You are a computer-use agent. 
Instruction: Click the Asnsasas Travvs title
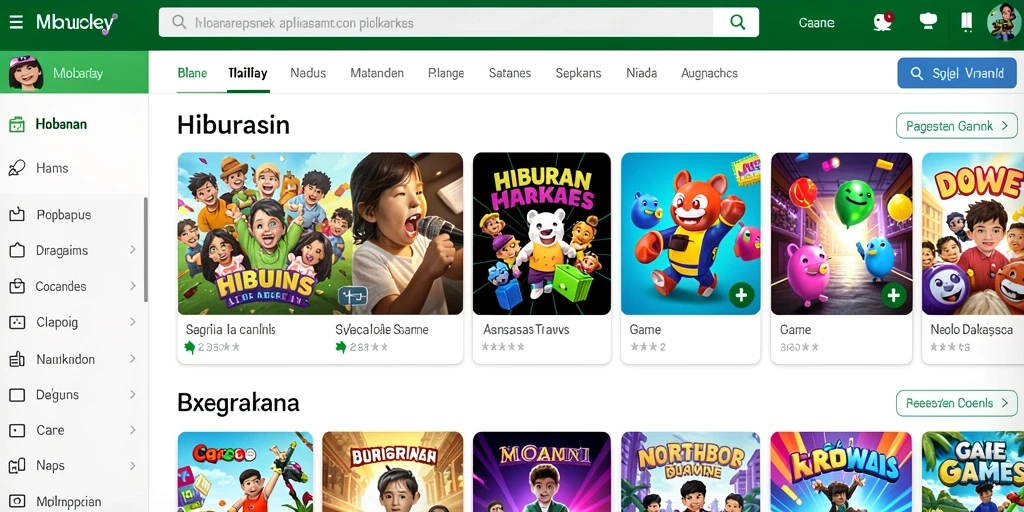pos(526,330)
